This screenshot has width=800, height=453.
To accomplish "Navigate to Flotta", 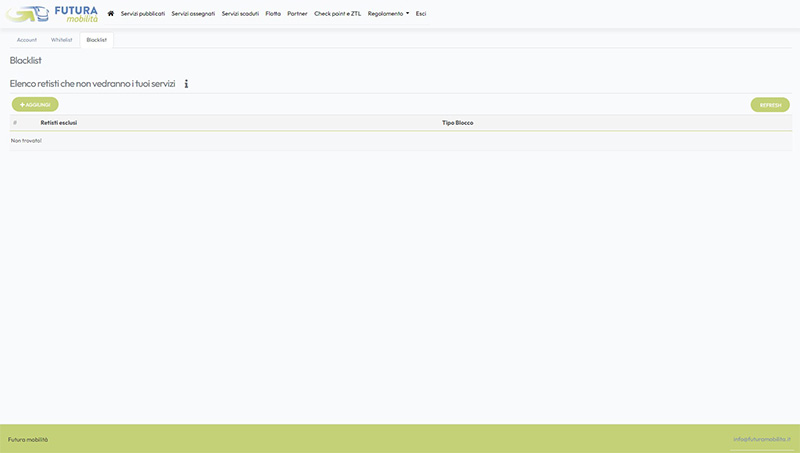I will coord(273,14).
